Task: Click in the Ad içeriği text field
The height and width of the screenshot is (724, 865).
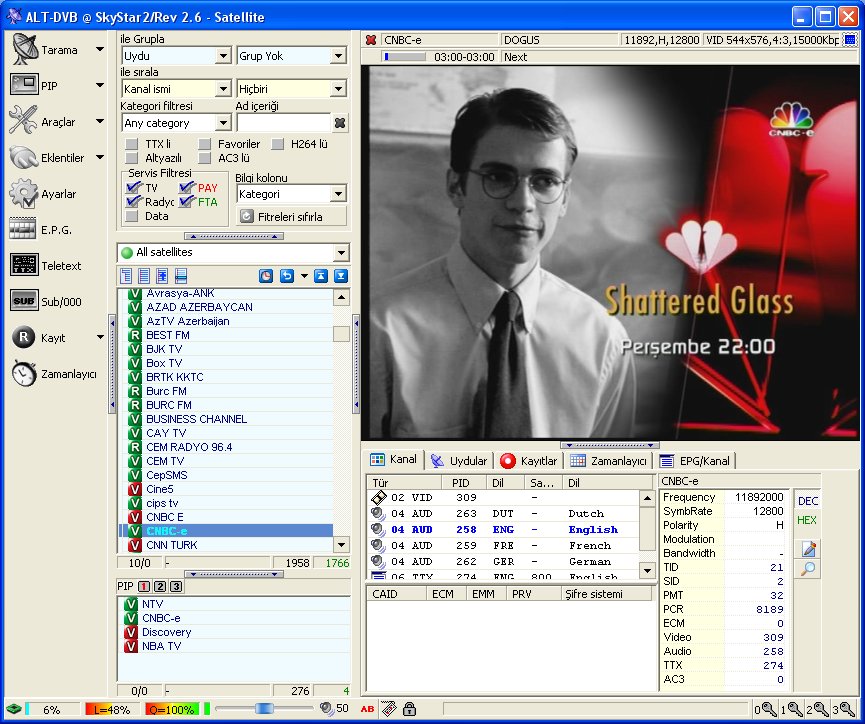Action: pyautogui.click(x=283, y=123)
